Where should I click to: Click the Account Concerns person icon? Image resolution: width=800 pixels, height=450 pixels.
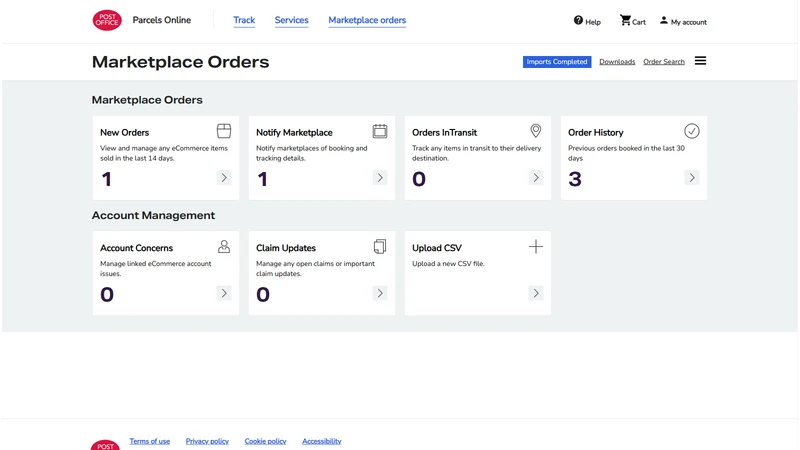click(224, 246)
